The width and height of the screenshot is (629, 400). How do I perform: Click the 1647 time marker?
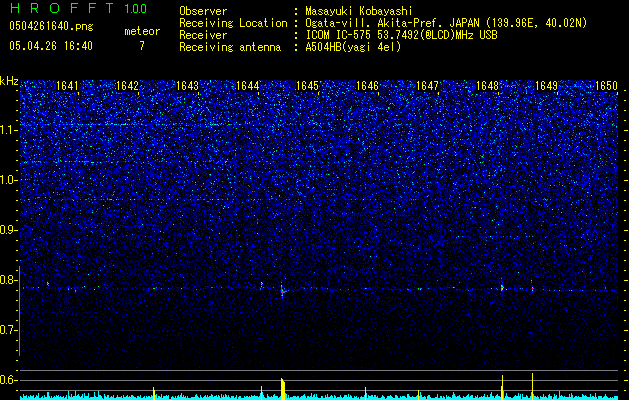(x=428, y=86)
